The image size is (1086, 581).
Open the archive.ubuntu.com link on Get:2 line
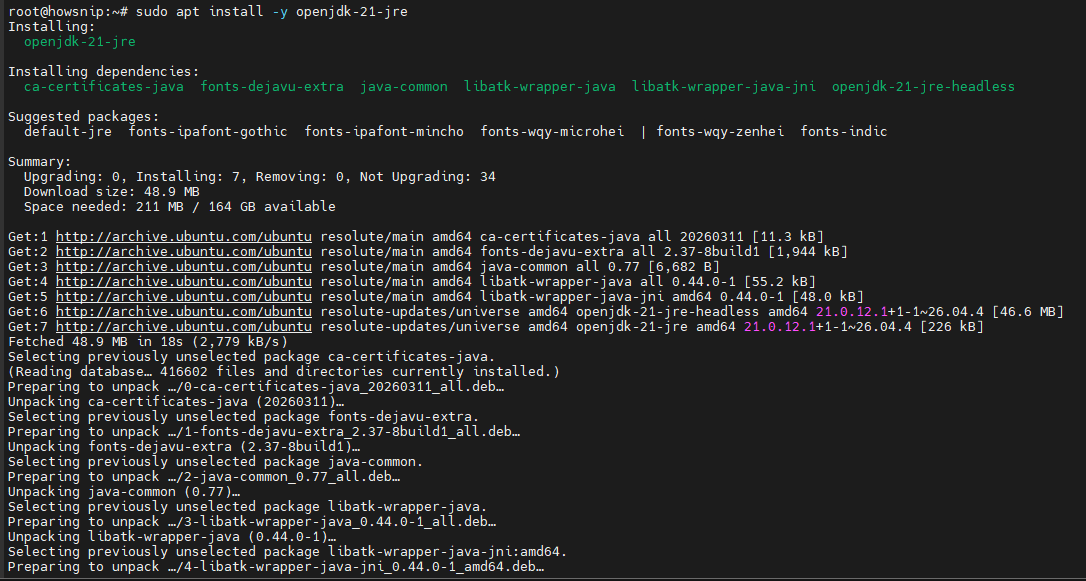[184, 251]
